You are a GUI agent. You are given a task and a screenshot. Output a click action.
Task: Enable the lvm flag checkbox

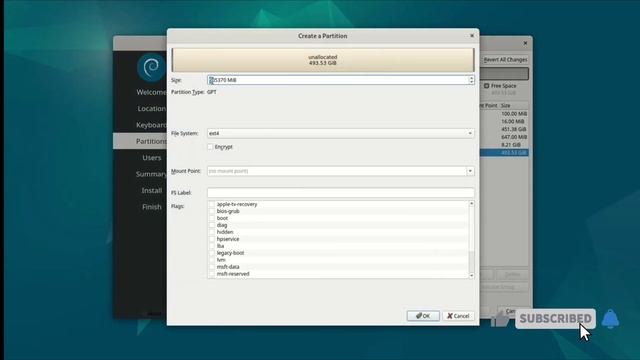point(211,260)
